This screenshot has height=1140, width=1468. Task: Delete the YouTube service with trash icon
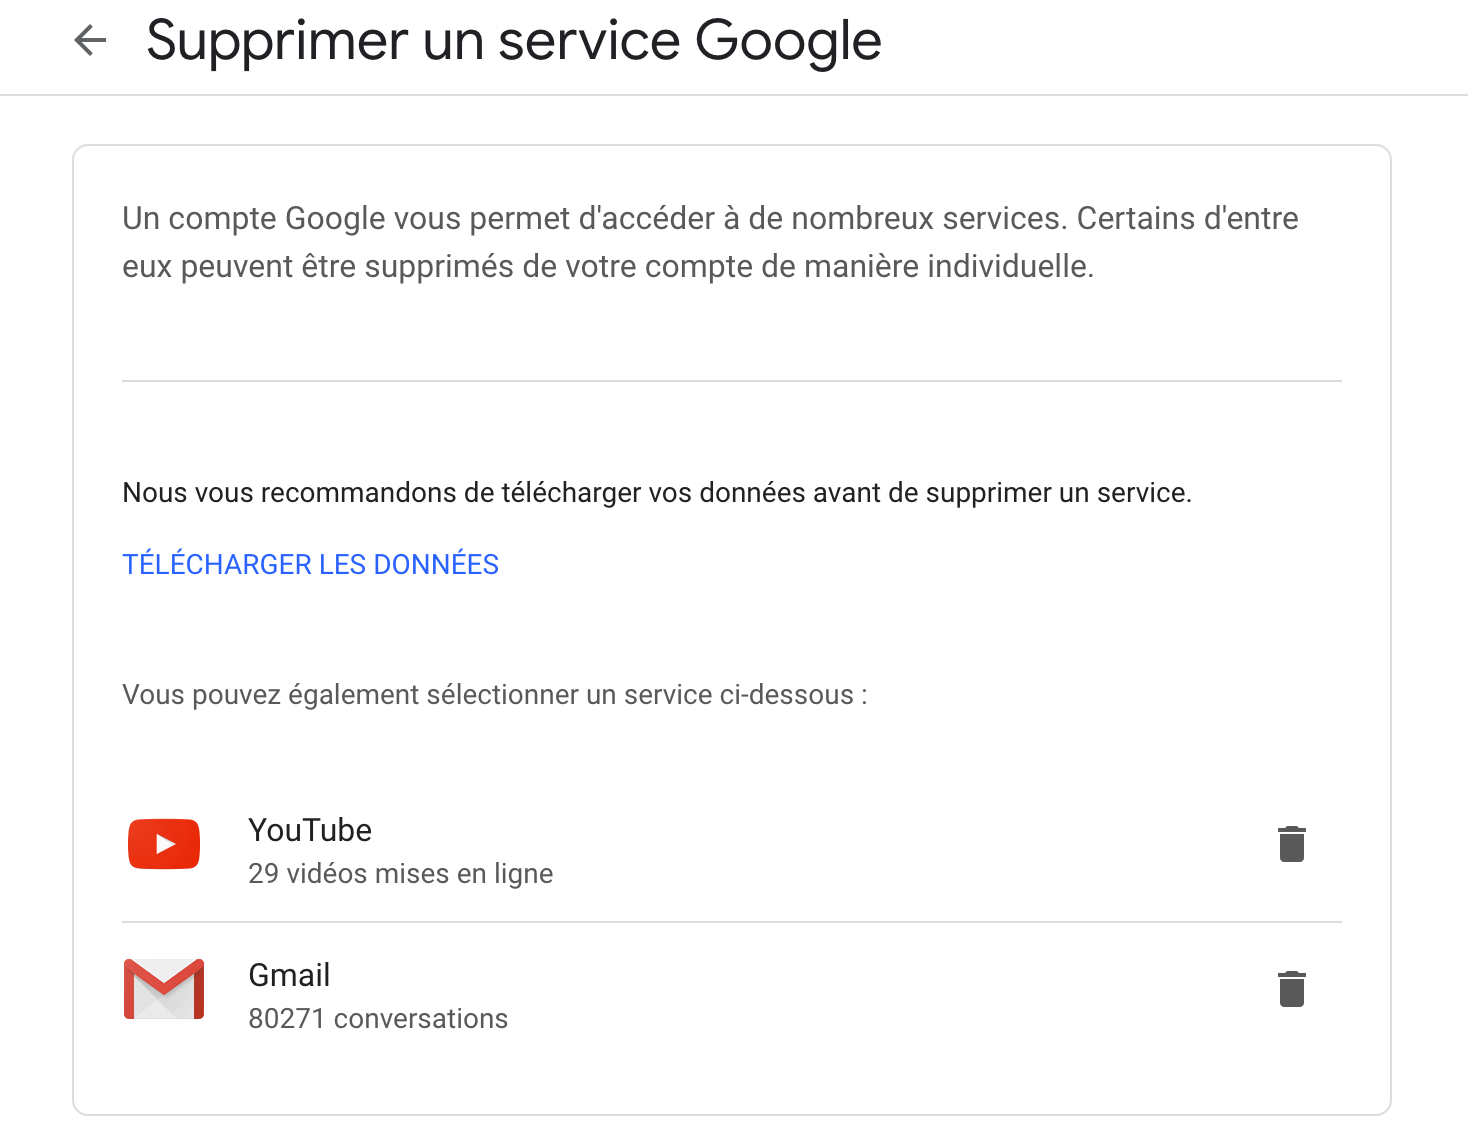point(1292,844)
